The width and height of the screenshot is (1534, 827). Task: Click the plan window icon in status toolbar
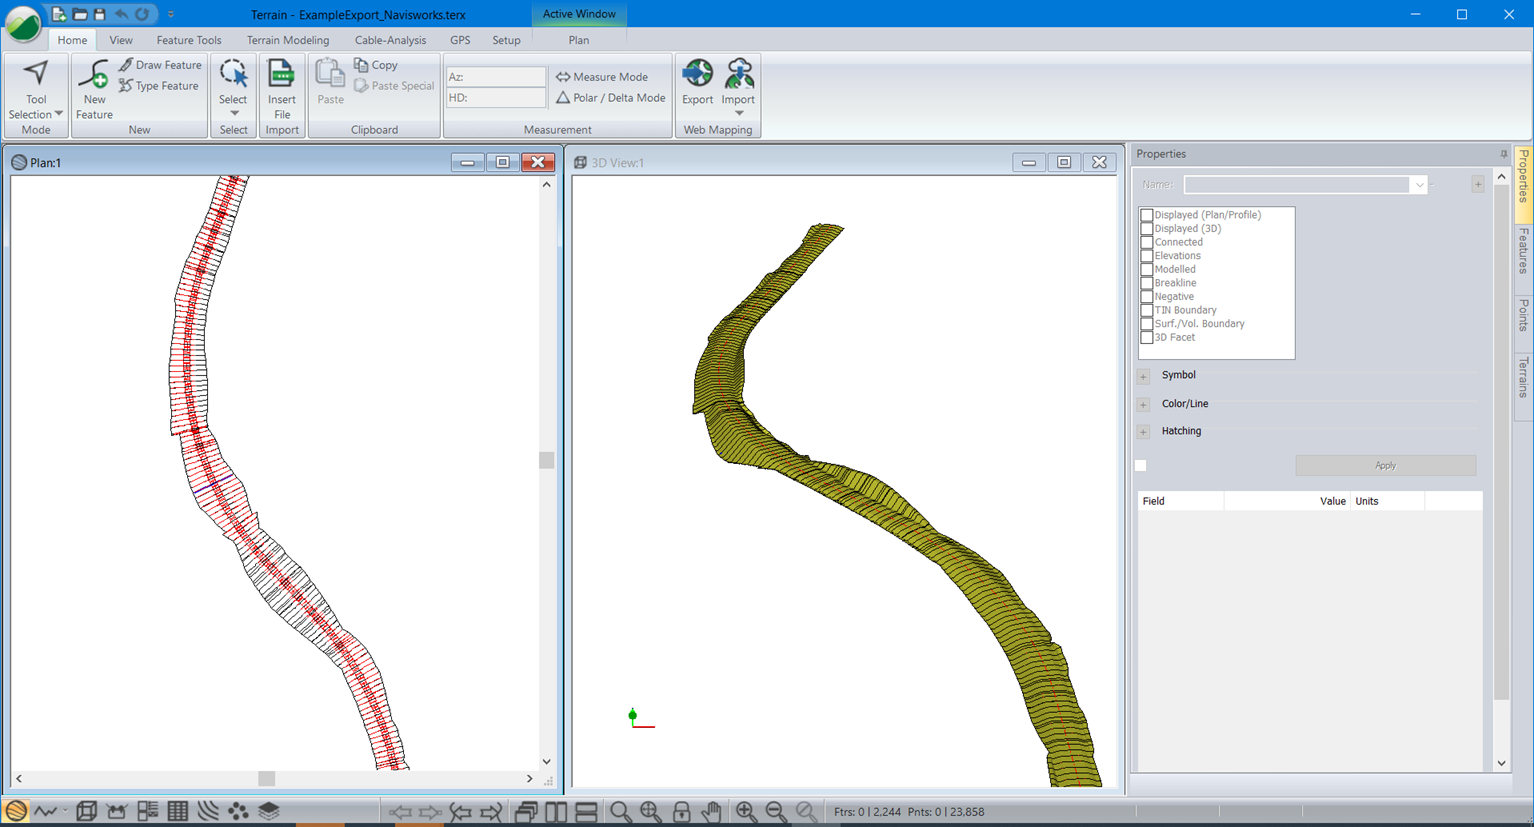coord(16,811)
